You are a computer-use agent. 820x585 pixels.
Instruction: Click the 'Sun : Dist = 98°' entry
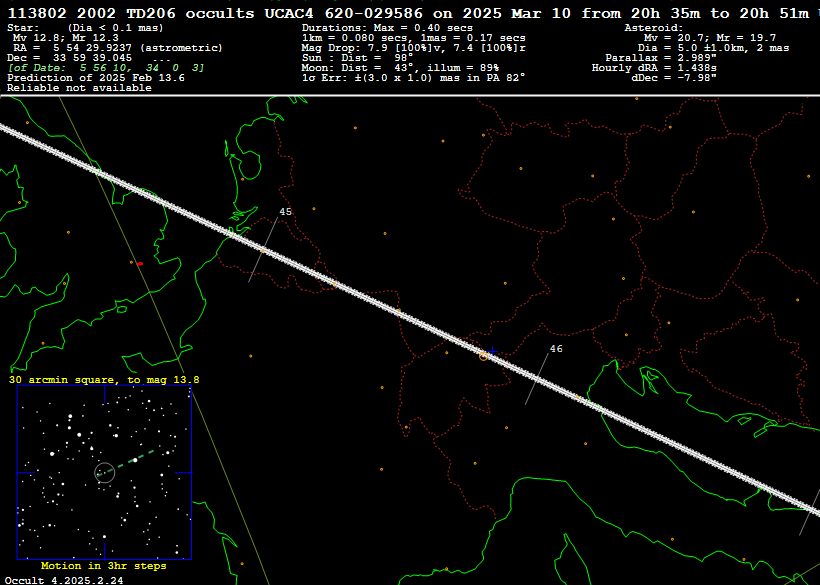pyautogui.click(x=358, y=58)
